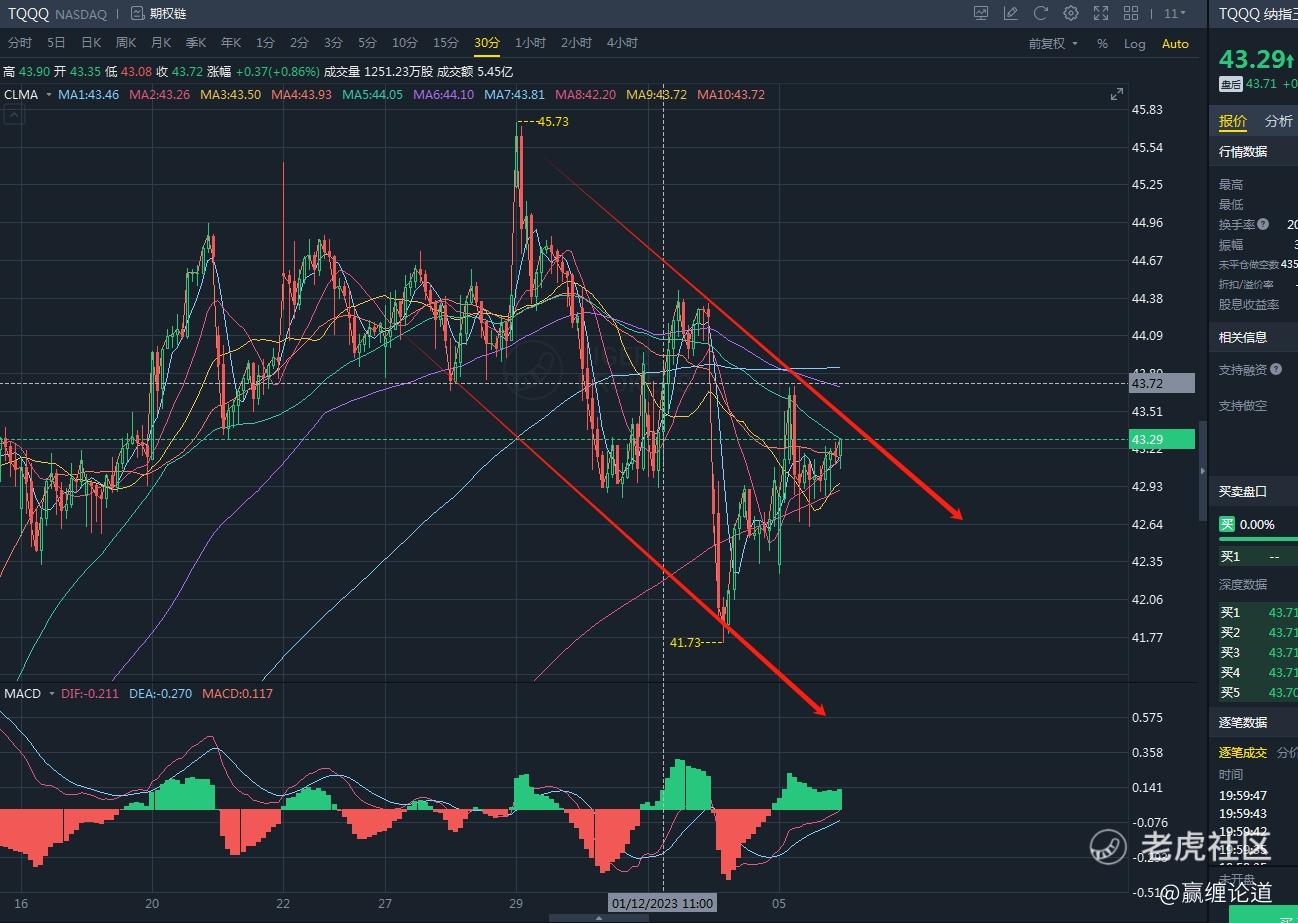Click the green 43.29 current price tag on axis
Image resolution: width=1298 pixels, height=923 pixels.
click(1162, 439)
